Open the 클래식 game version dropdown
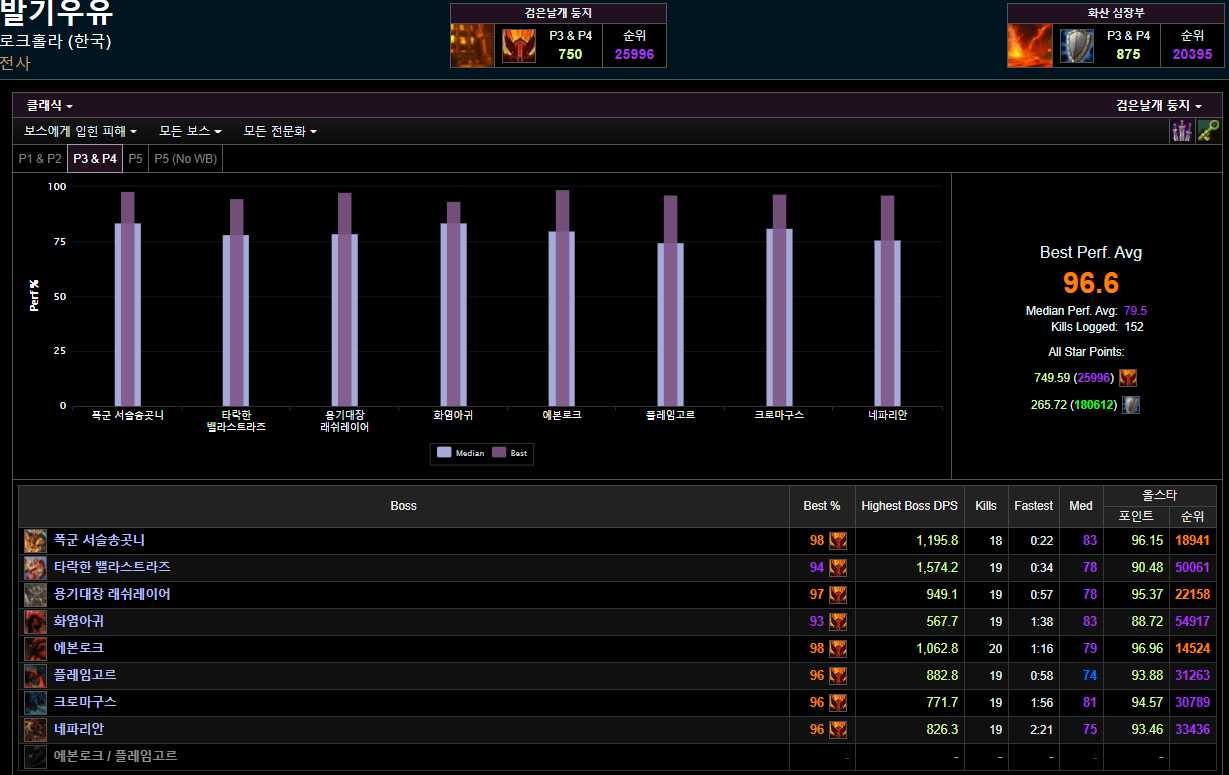The image size is (1229, 775). (x=50, y=105)
